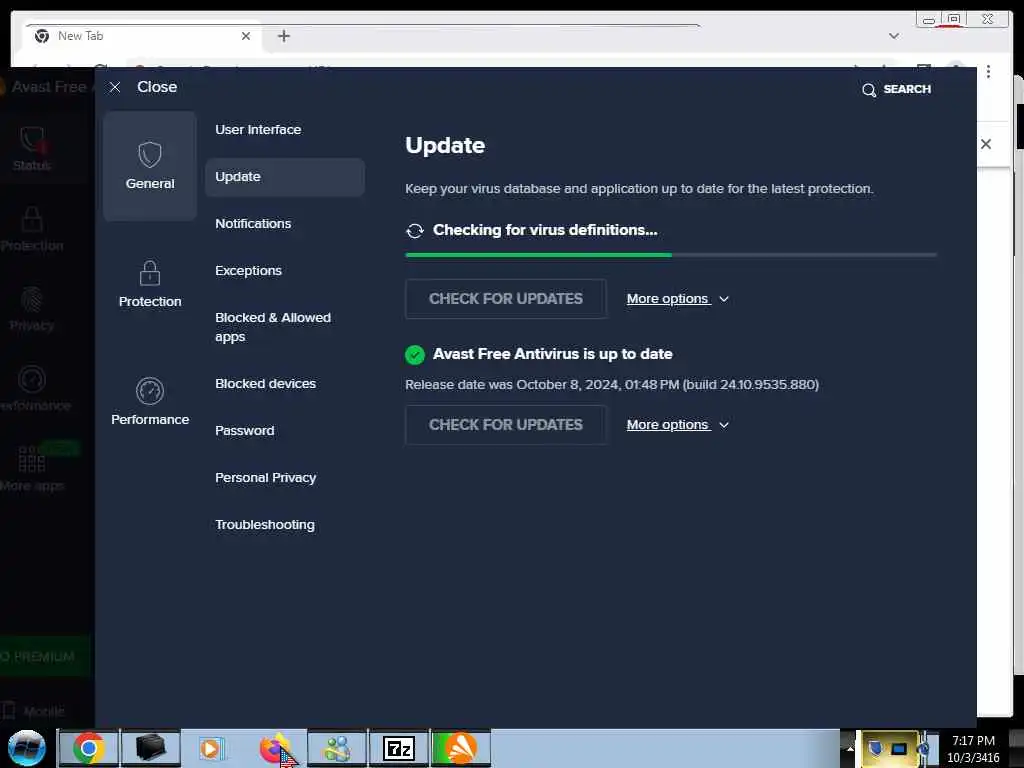
Task: Expand More options for virus definitions
Action: pyautogui.click(x=677, y=298)
